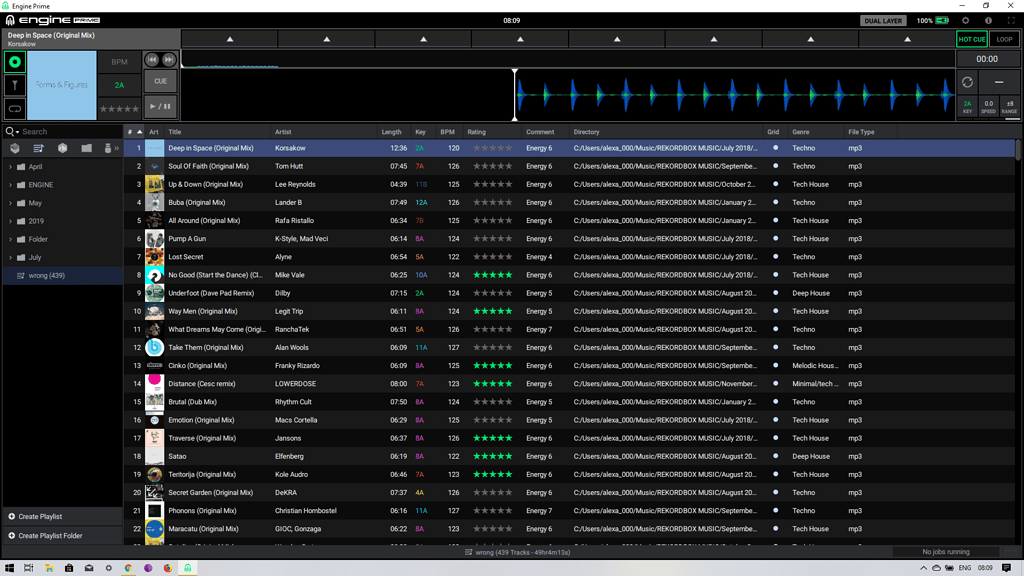Click the drives/devices icon in the sidebar

point(108,148)
